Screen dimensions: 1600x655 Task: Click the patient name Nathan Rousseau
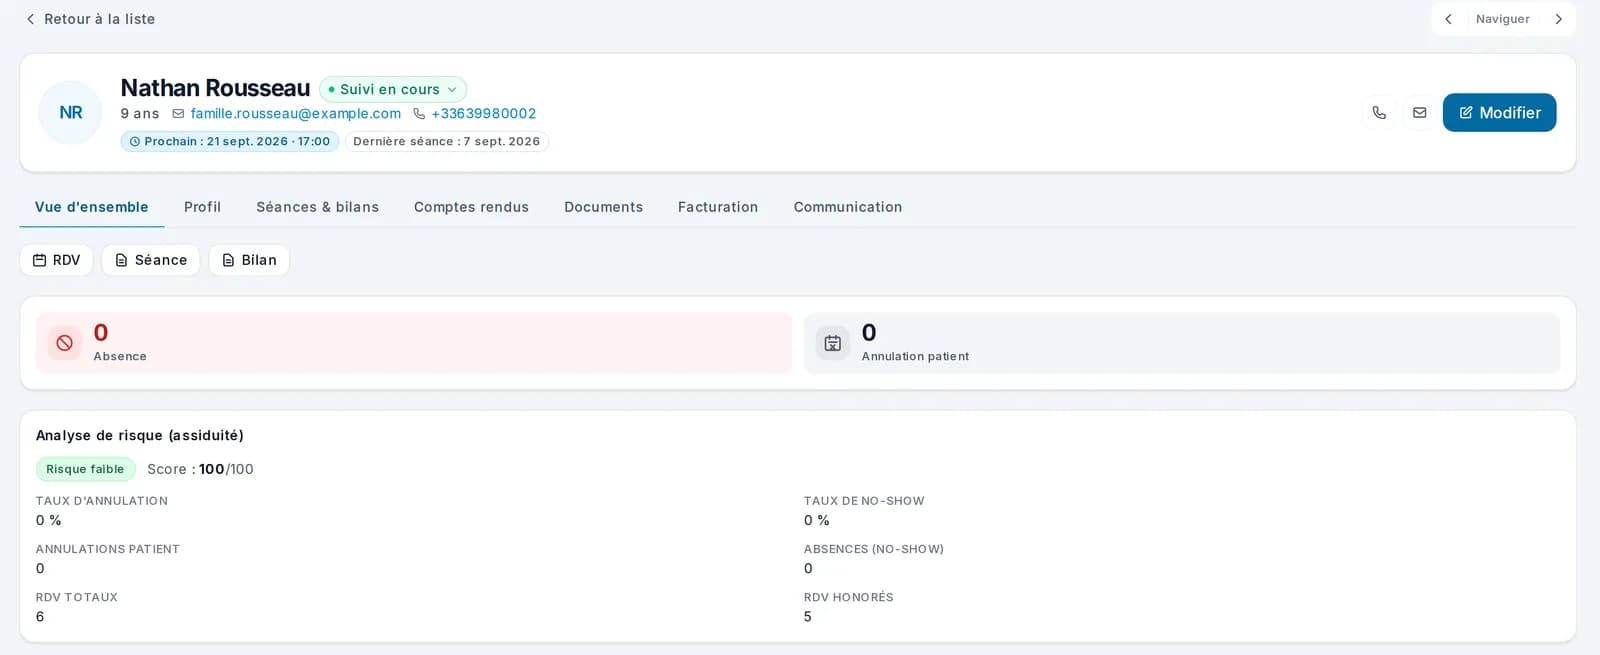click(x=215, y=88)
